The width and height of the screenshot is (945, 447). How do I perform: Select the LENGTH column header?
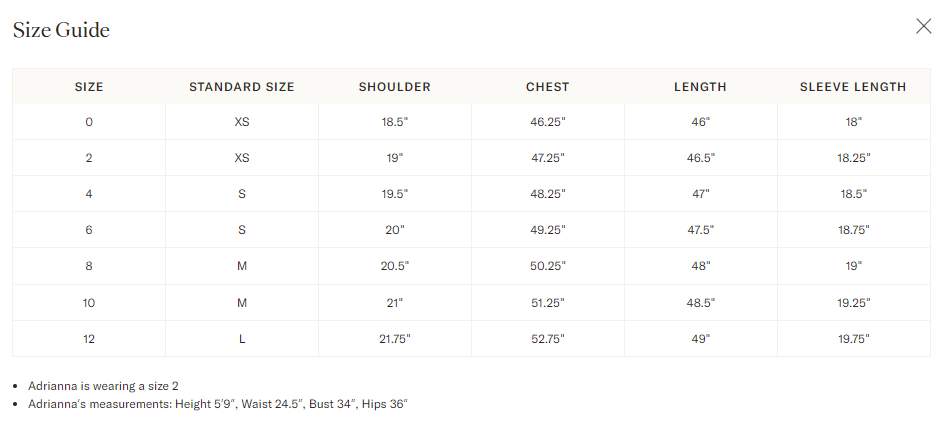pyautogui.click(x=700, y=87)
